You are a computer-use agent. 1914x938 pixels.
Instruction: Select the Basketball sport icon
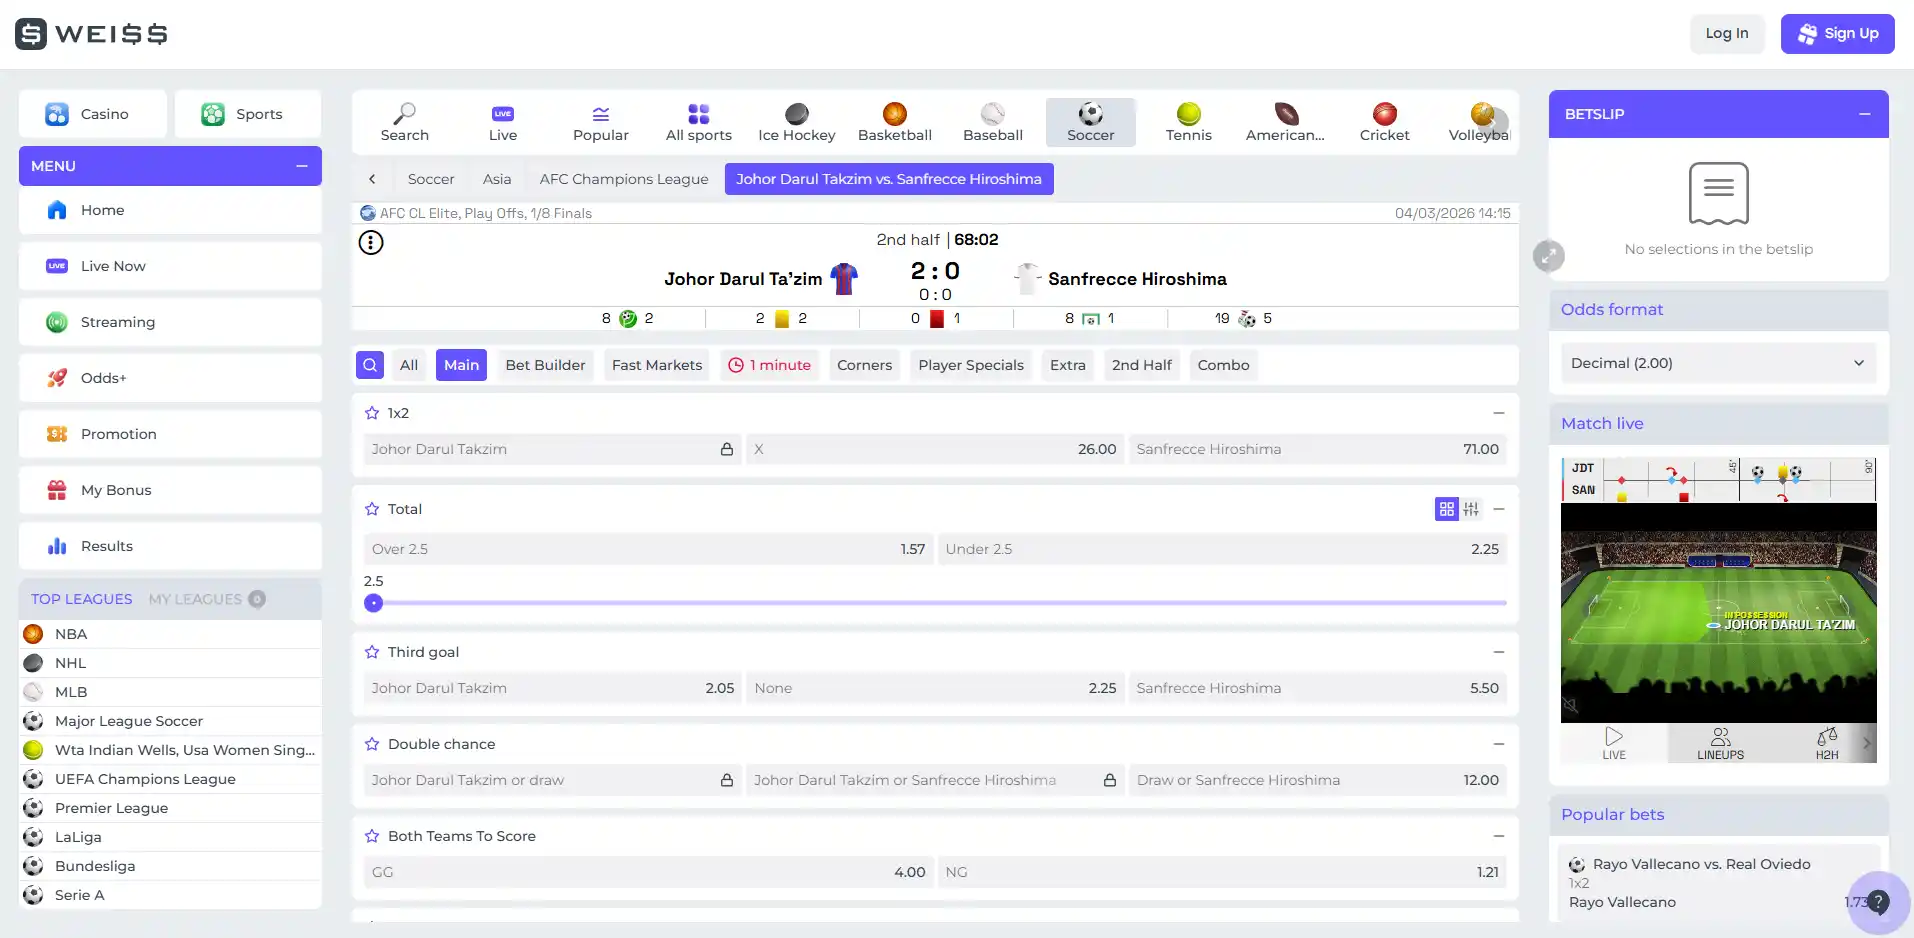894,122
